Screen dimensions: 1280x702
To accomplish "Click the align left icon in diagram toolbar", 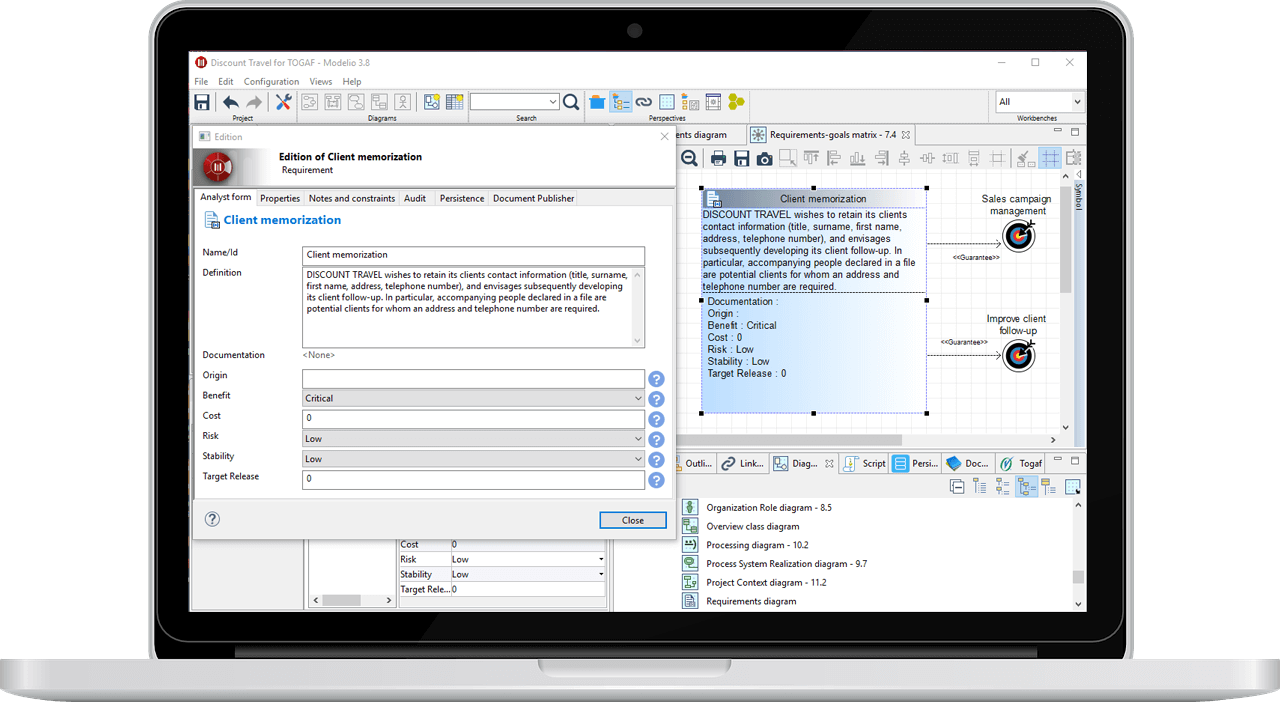I will pyautogui.click(x=834, y=158).
